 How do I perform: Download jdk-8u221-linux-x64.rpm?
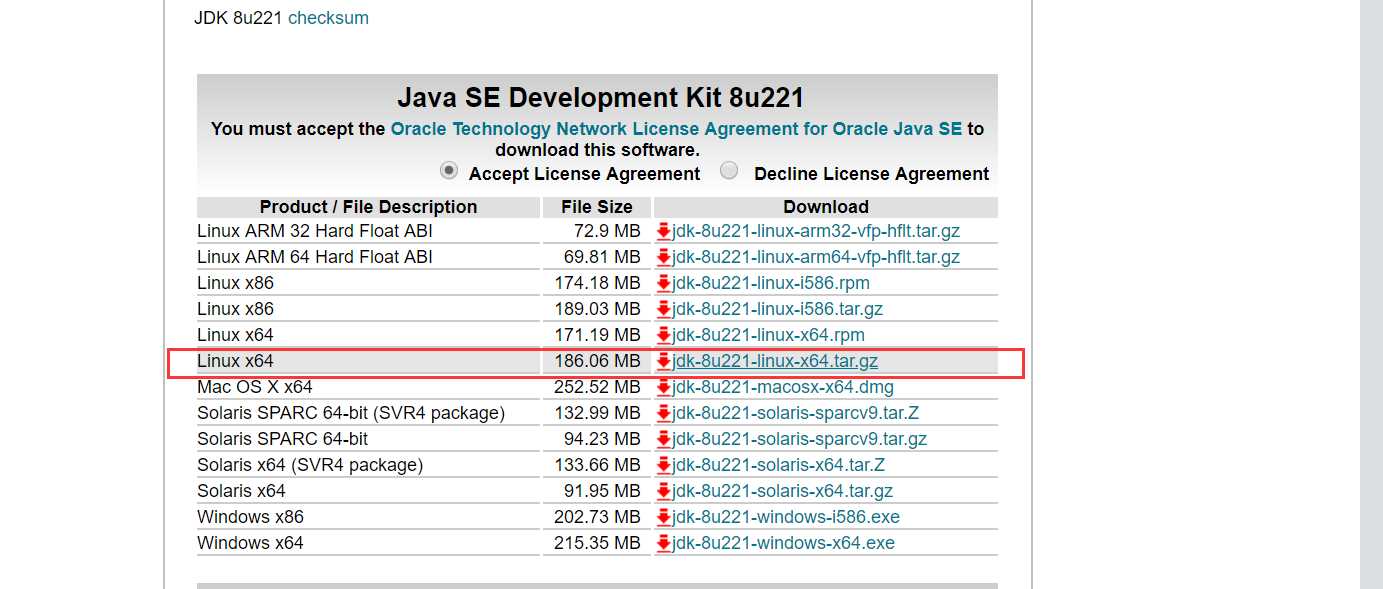coord(769,335)
